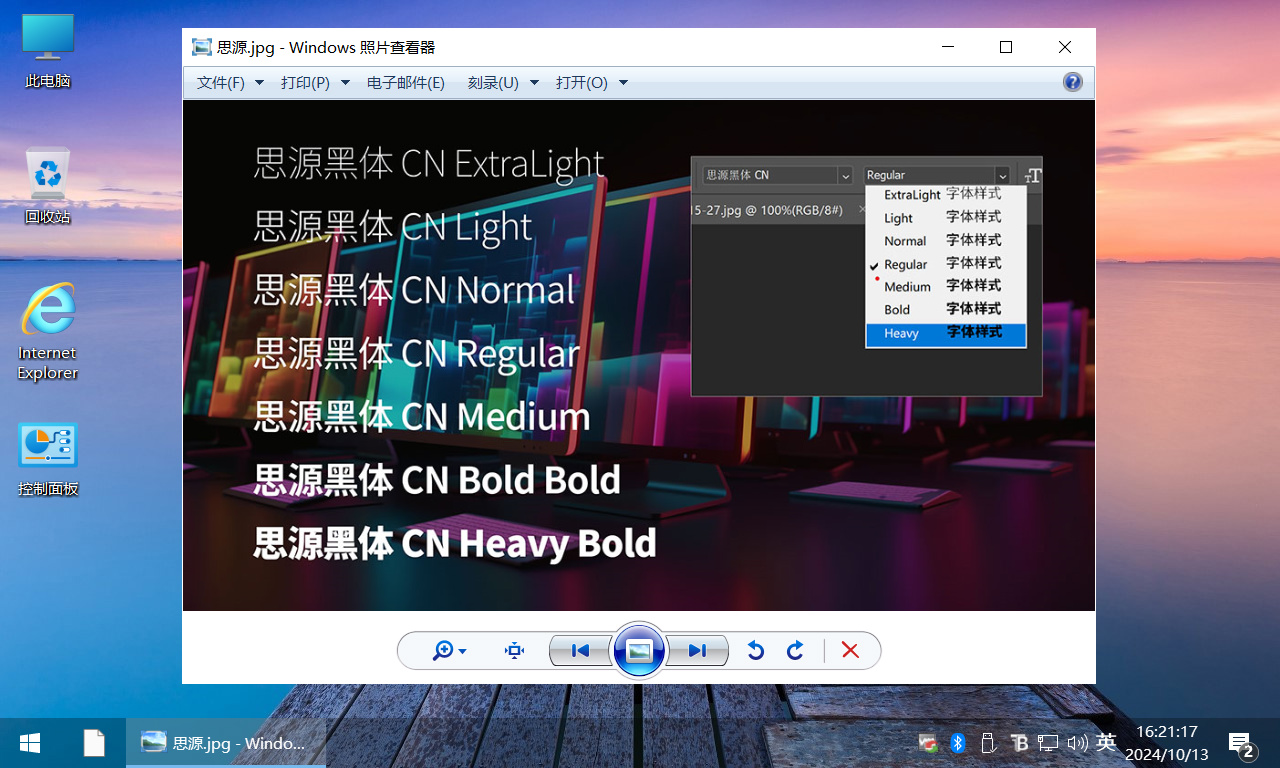Select the 控制面板 desktop icon
Image resolution: width=1280 pixels, height=768 pixels.
[x=48, y=460]
